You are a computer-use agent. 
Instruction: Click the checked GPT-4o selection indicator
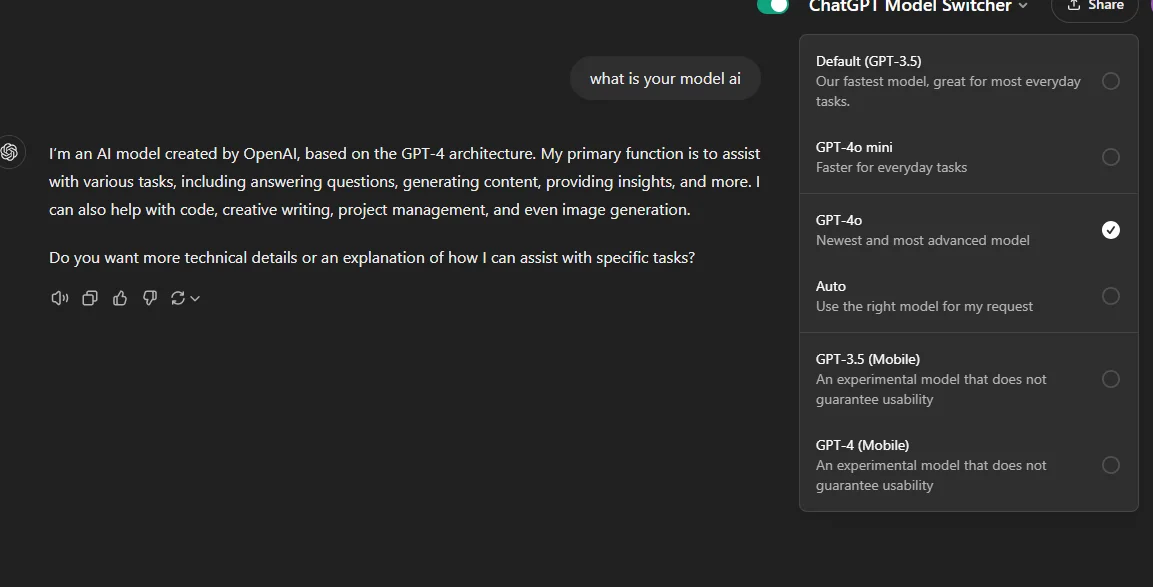(x=1110, y=230)
